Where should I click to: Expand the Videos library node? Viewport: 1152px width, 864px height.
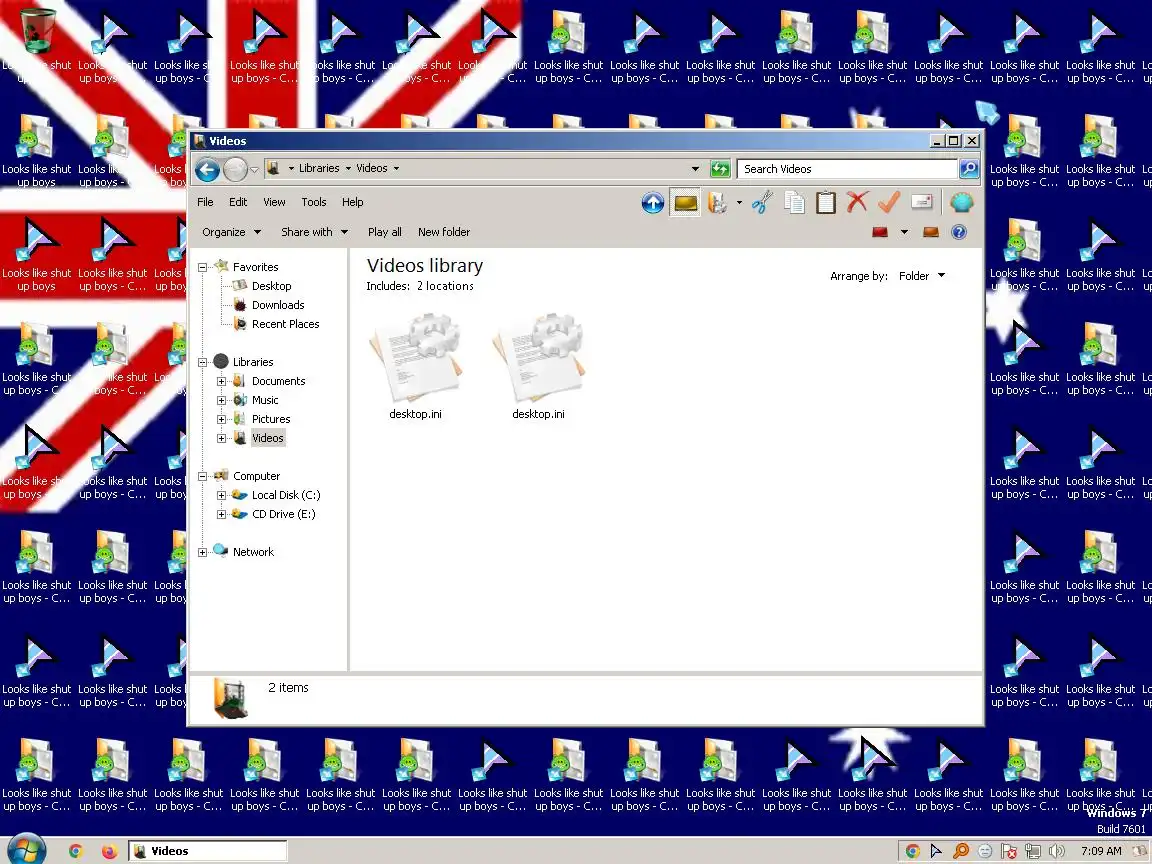tap(221, 439)
